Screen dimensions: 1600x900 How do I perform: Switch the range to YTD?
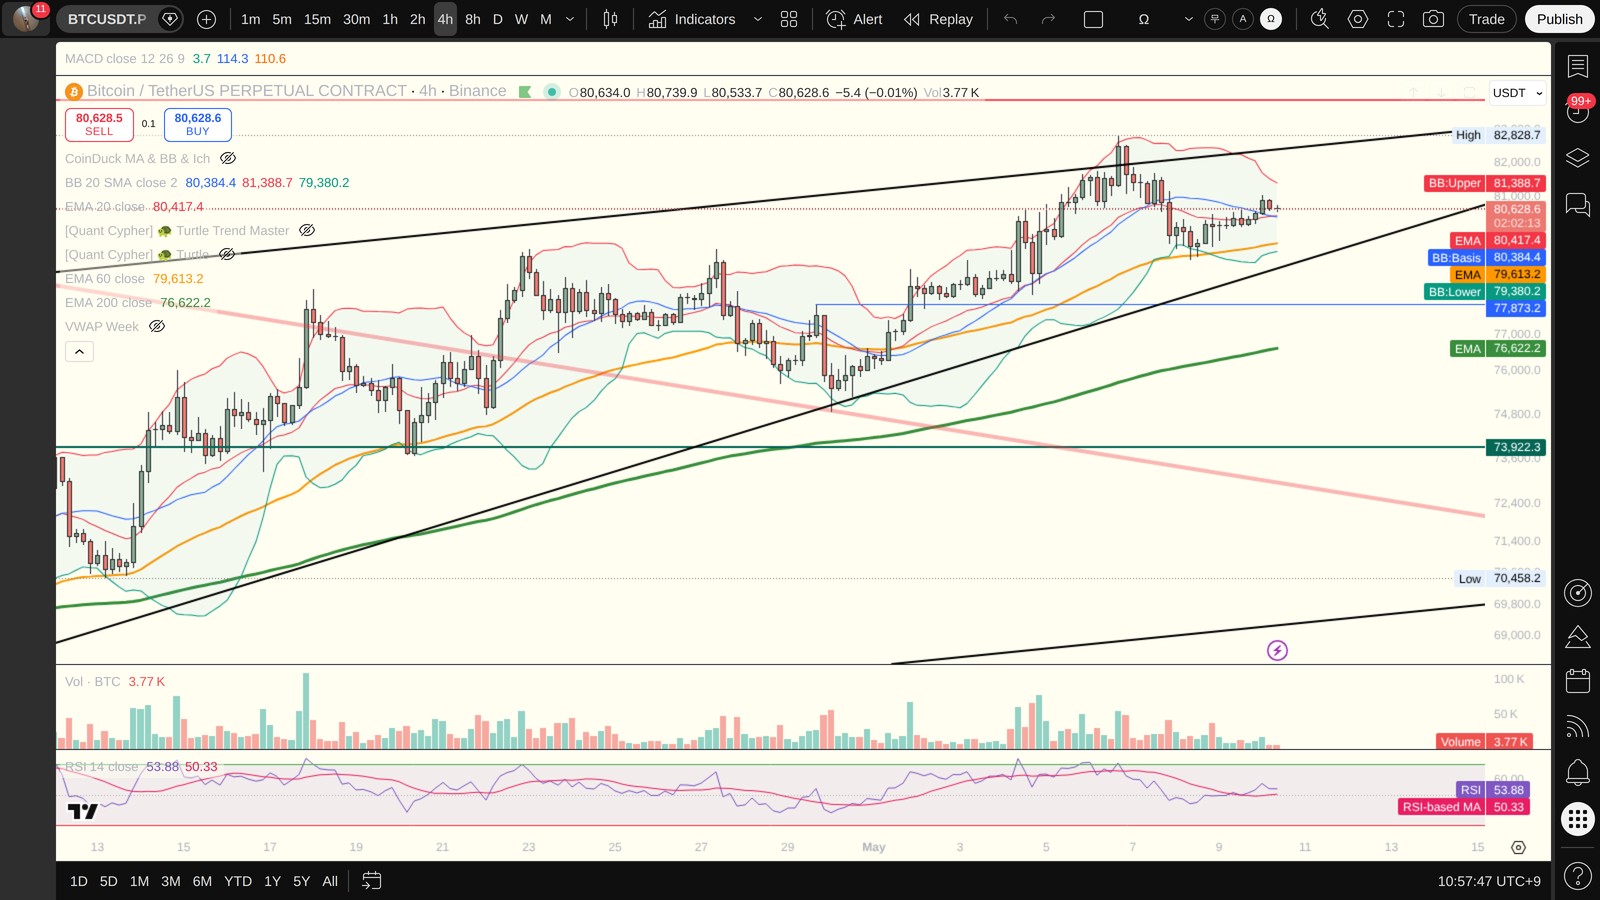[x=238, y=881]
